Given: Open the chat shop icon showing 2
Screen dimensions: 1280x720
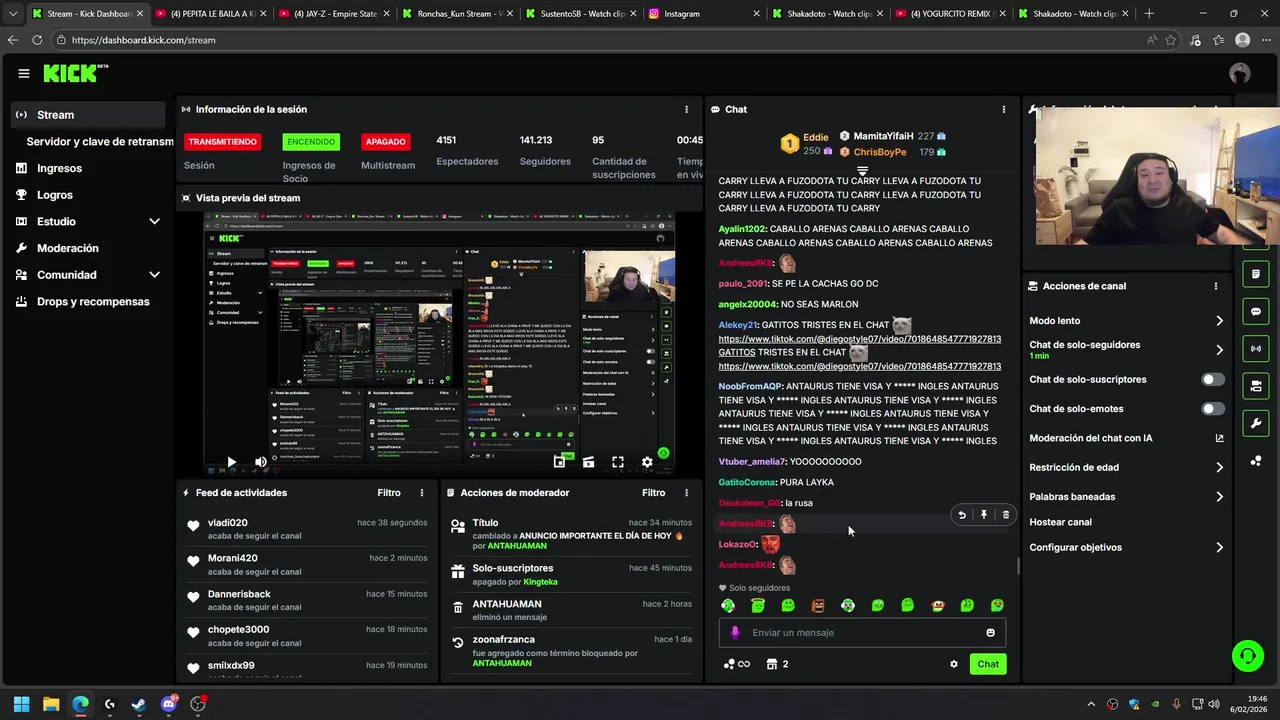Looking at the screenshot, I should [777, 664].
